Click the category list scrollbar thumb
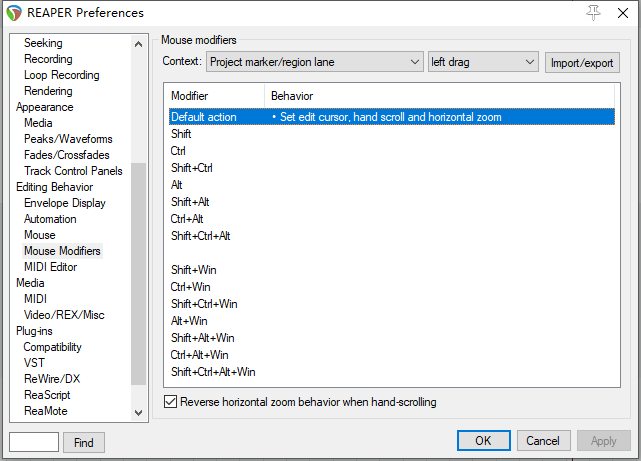This screenshot has height=461, width=641. [139, 274]
